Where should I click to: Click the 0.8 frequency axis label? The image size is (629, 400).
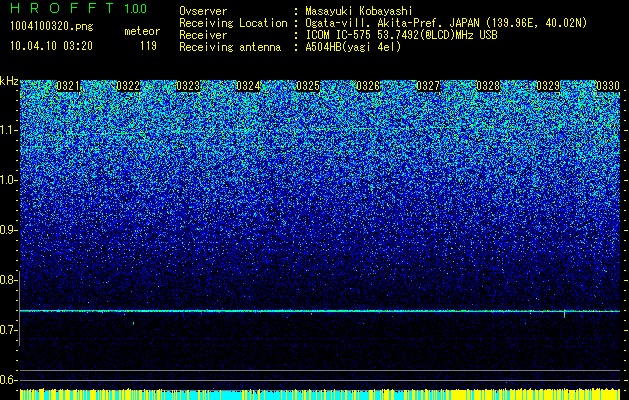pos(8,280)
